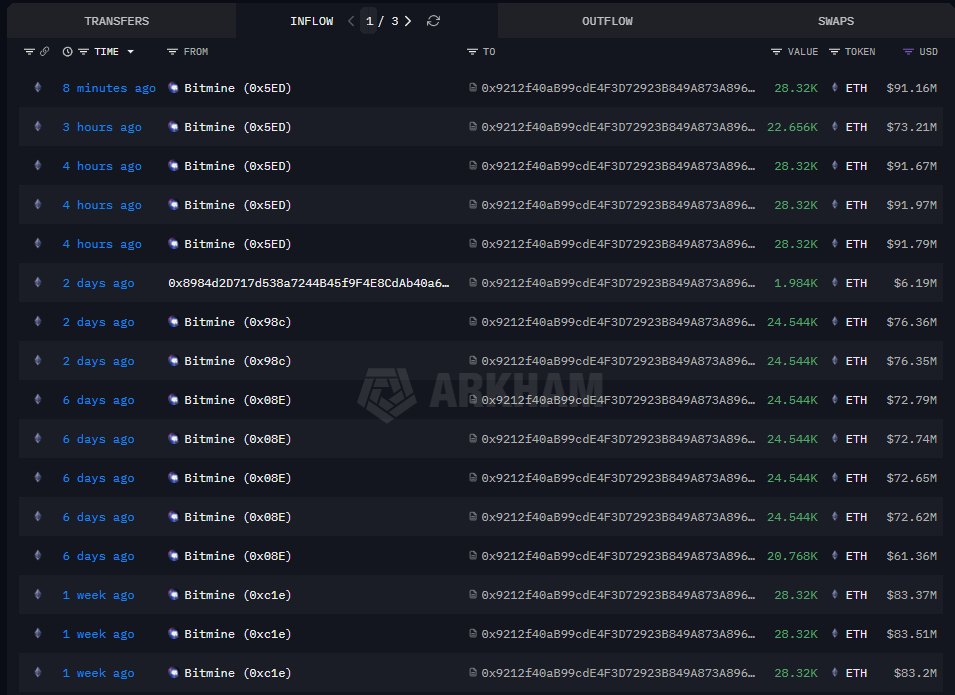Click Bitmine entity logo in $91.67M row

pyautogui.click(x=174, y=165)
